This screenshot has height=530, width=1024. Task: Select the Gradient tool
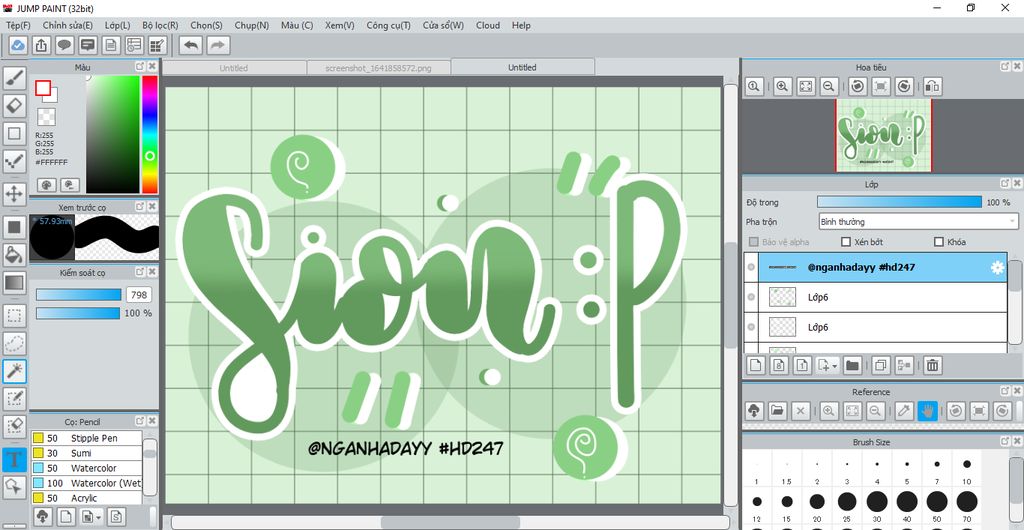coord(14,283)
